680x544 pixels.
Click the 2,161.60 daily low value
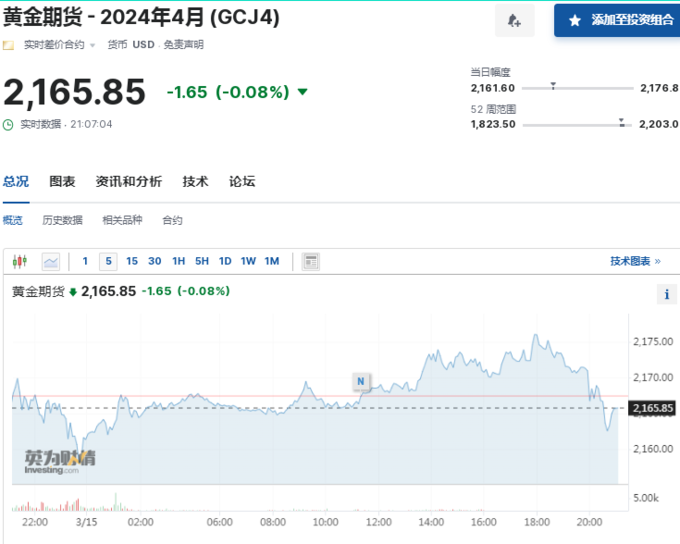[493, 88]
